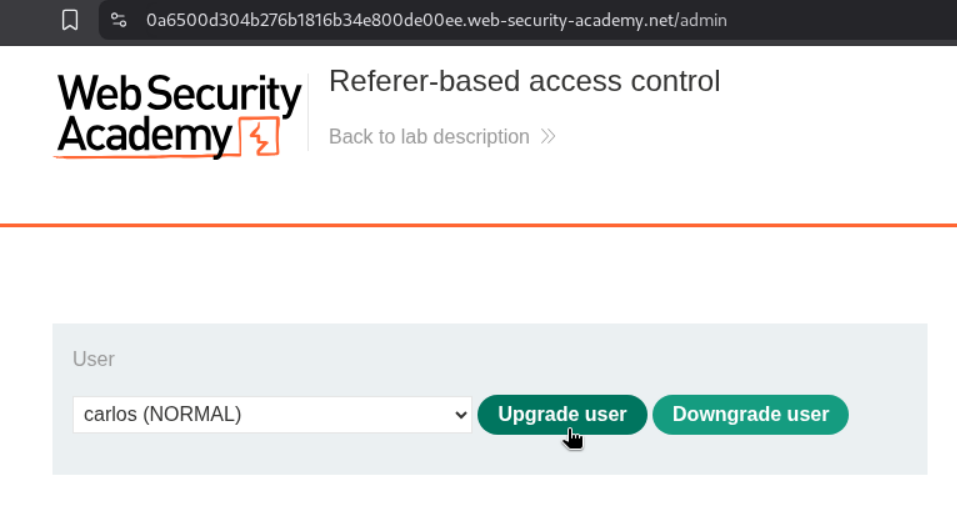This screenshot has width=957, height=531.
Task: Follow the Back to lab description link
Action: click(x=429, y=137)
